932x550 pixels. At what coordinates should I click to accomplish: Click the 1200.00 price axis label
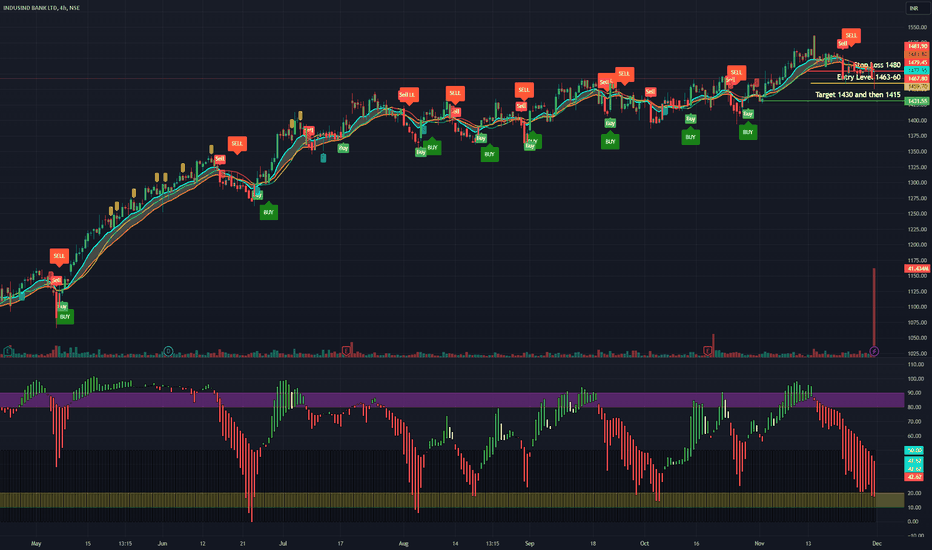[917, 245]
